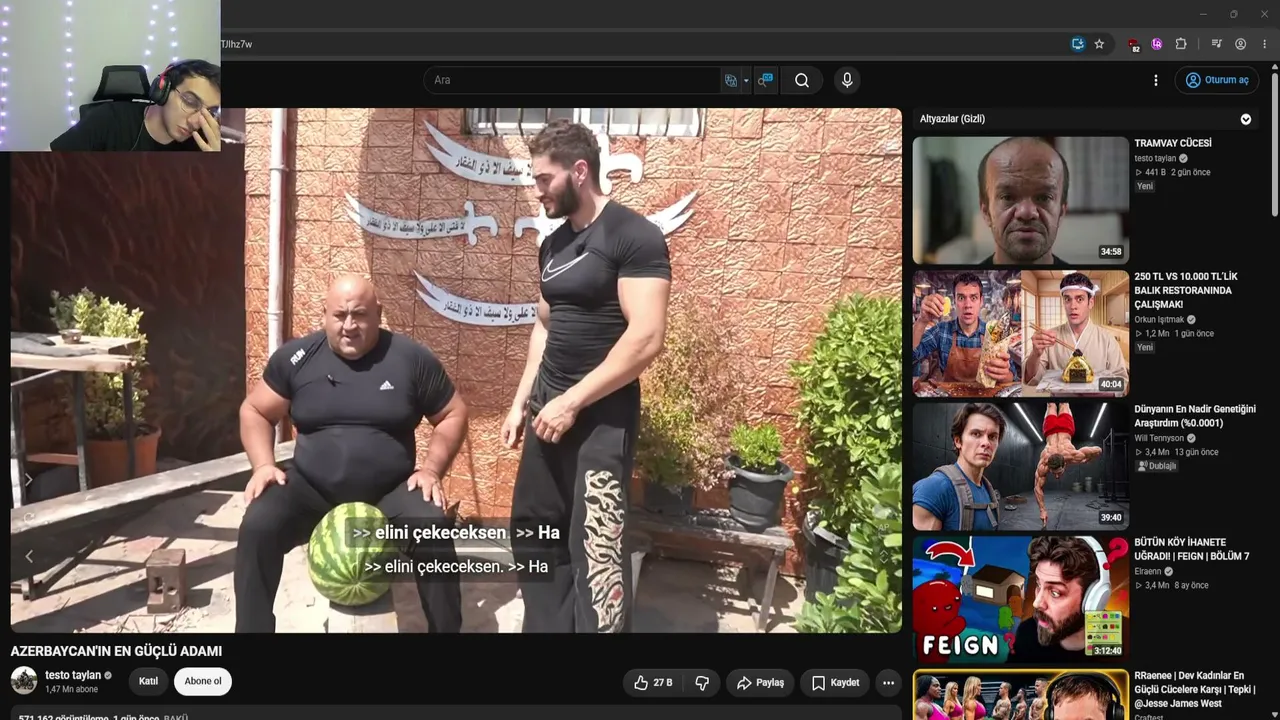
Task: Open the translate icon in the search bar
Action: (x=731, y=80)
